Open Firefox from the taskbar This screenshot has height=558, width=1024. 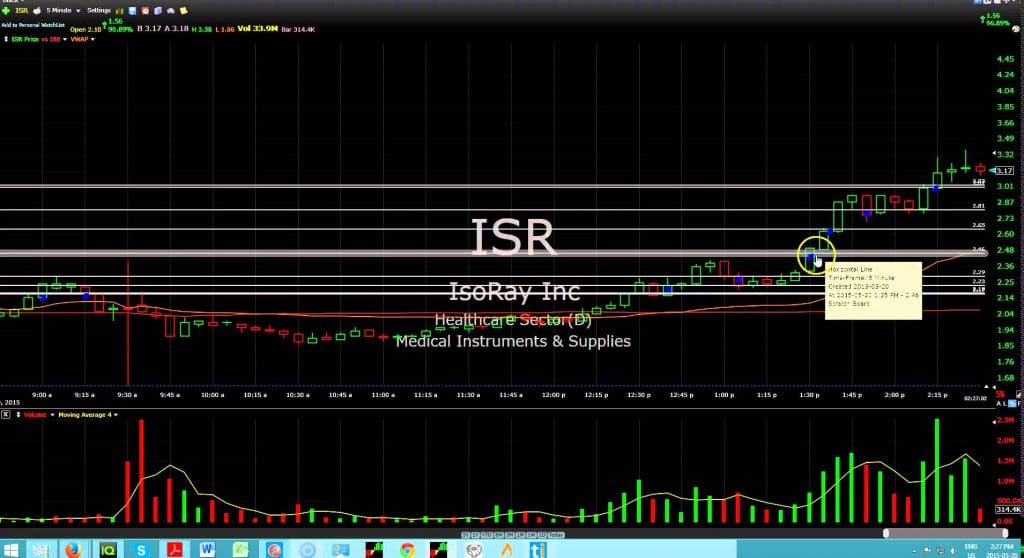73,550
